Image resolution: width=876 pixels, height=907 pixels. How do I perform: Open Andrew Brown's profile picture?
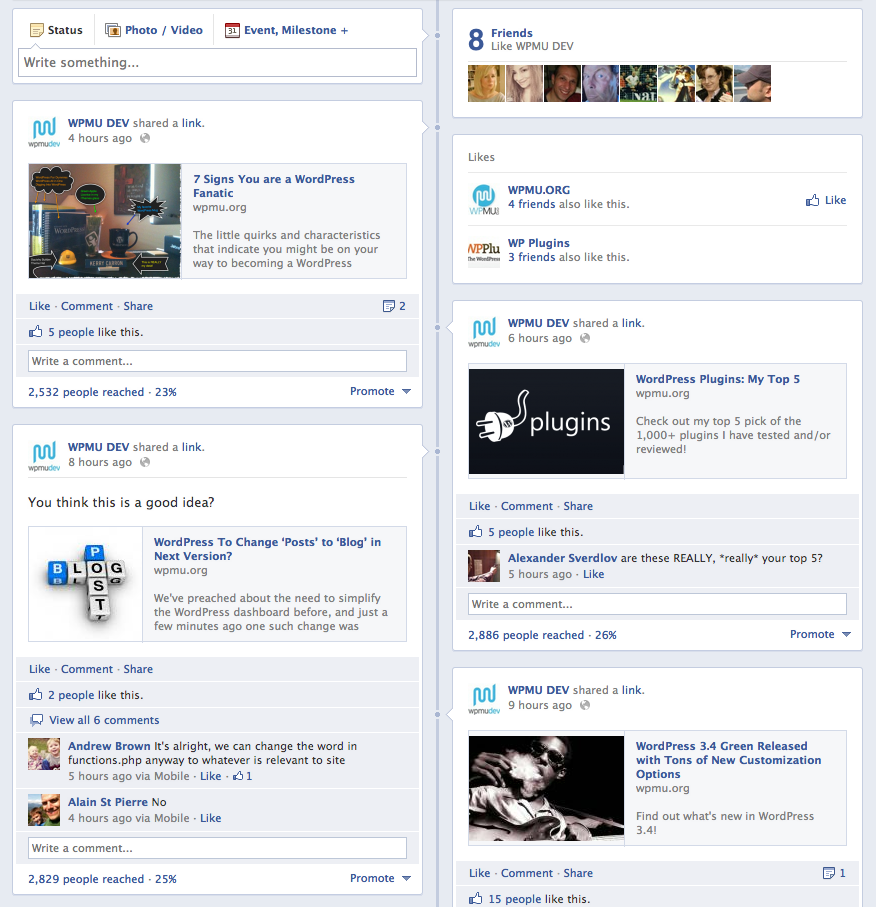pyautogui.click(x=44, y=754)
